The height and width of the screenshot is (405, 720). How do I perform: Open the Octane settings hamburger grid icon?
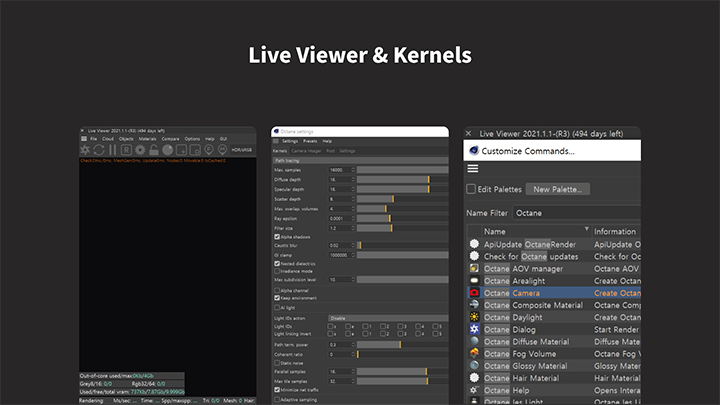(276, 141)
